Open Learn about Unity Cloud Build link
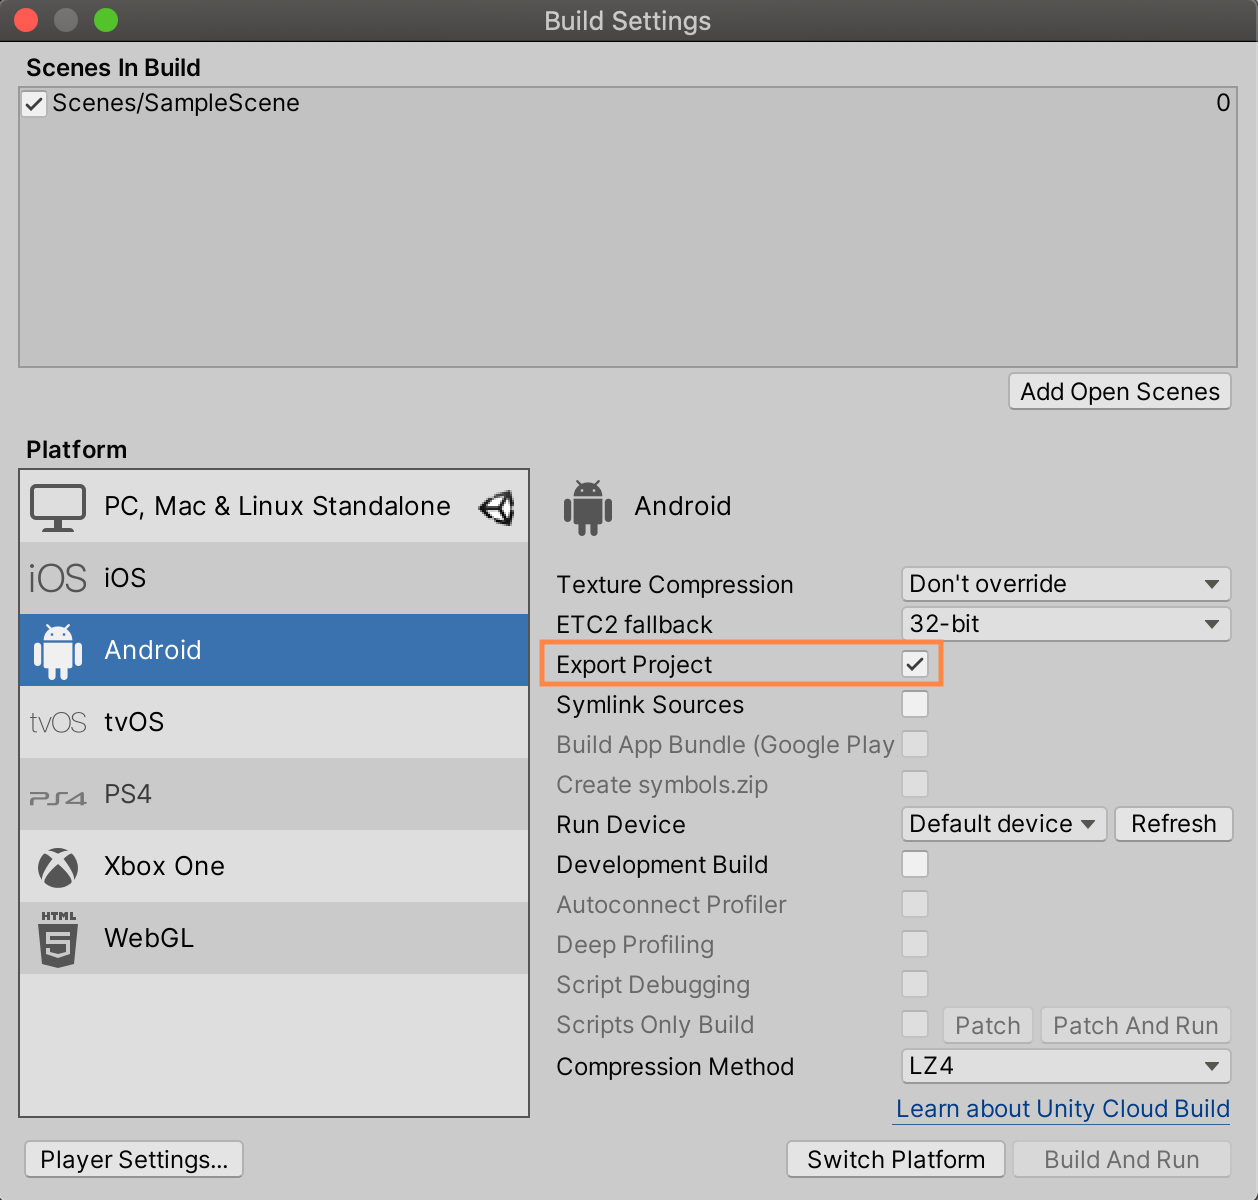Screen dimensions: 1258x1200 pyautogui.click(x=1063, y=1109)
